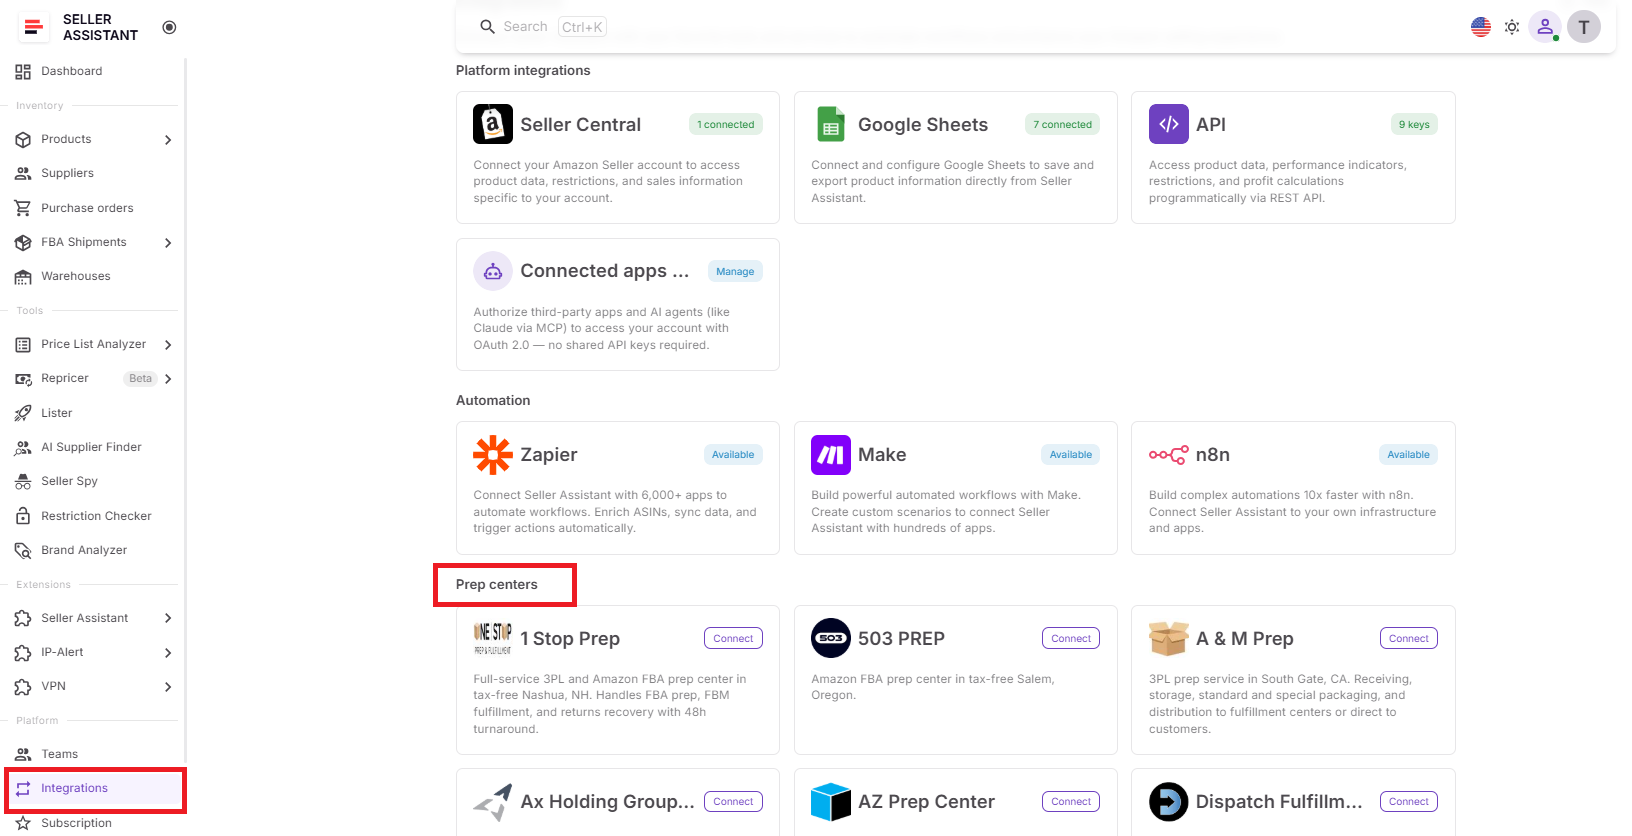
Task: Click the Amazon Seller Central logo
Action: pyautogui.click(x=493, y=124)
